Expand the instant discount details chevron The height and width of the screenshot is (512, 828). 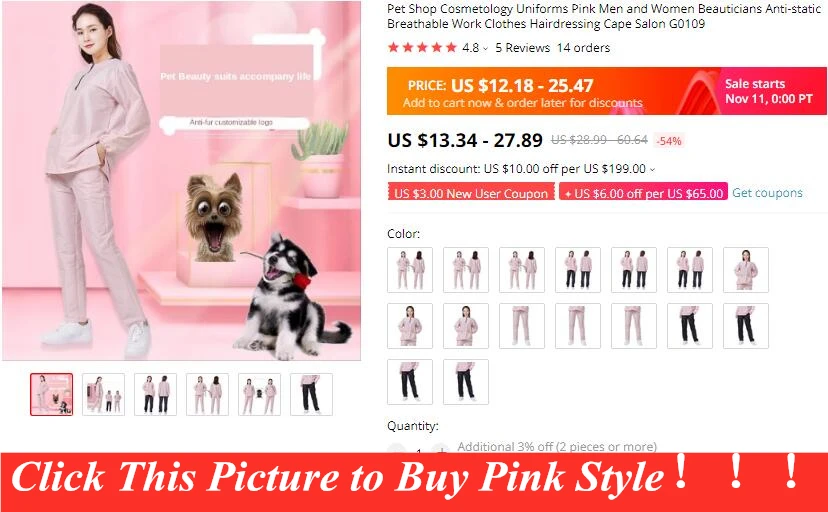(x=652, y=169)
